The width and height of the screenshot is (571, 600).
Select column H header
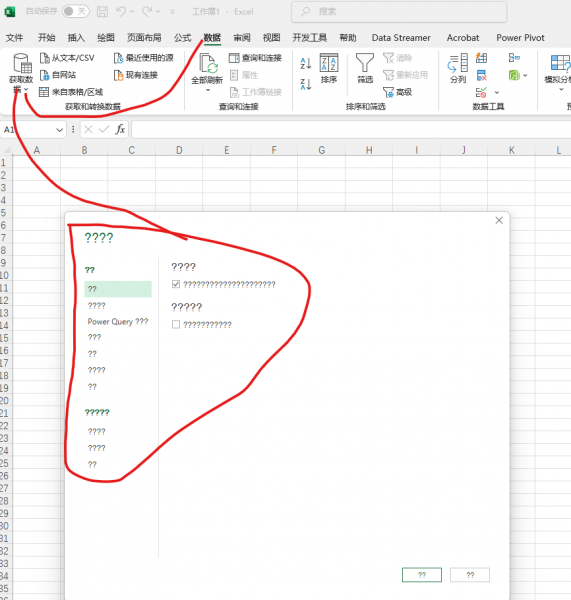[369, 150]
